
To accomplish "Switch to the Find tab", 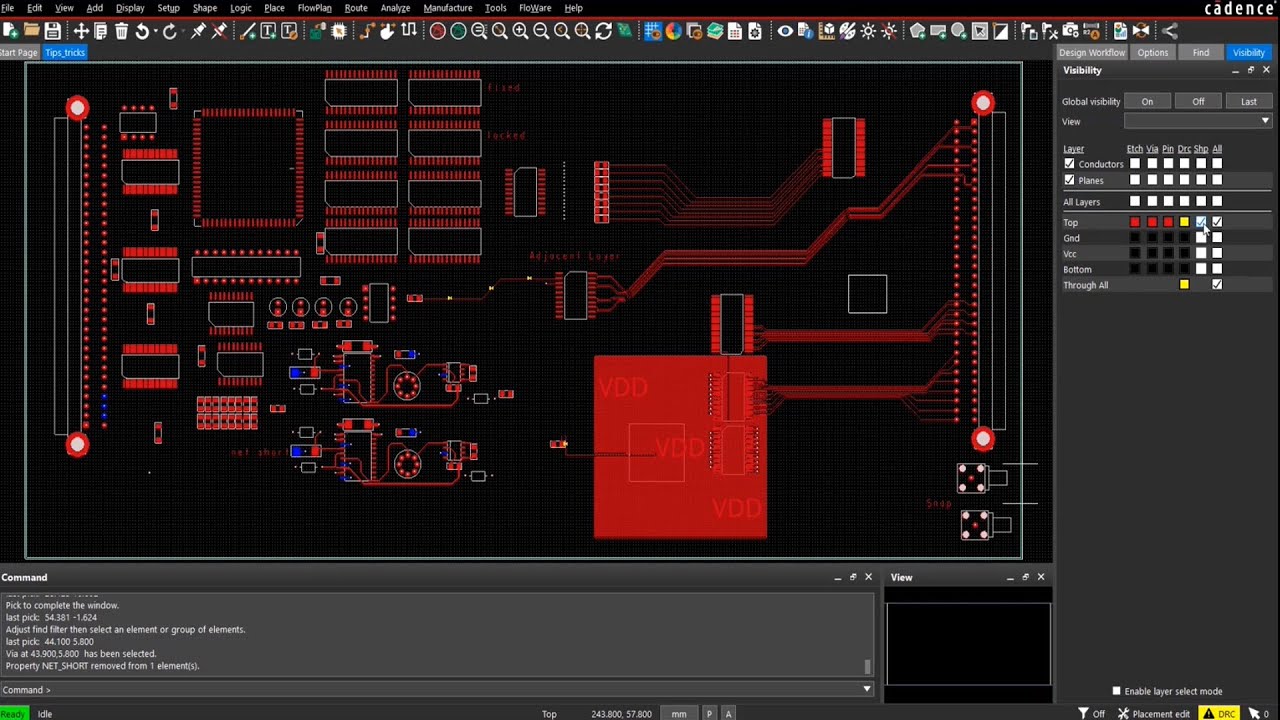I will pyautogui.click(x=1201, y=52).
